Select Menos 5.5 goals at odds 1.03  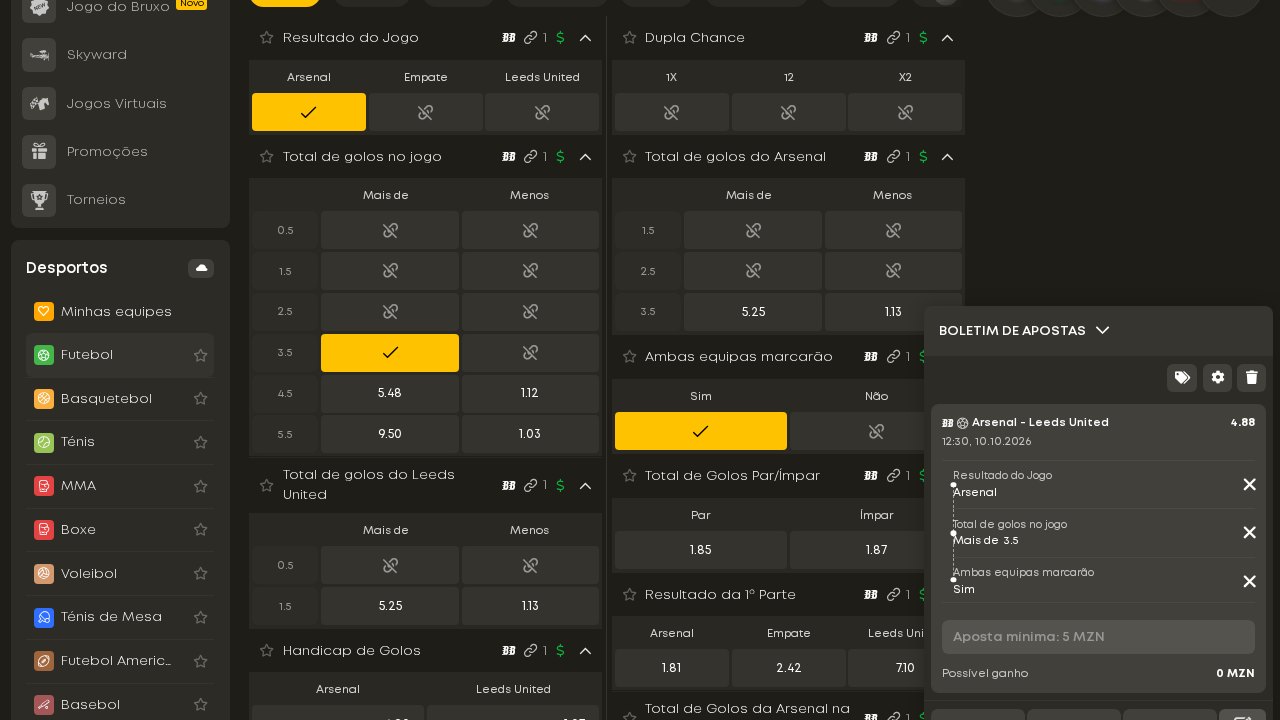coord(530,434)
